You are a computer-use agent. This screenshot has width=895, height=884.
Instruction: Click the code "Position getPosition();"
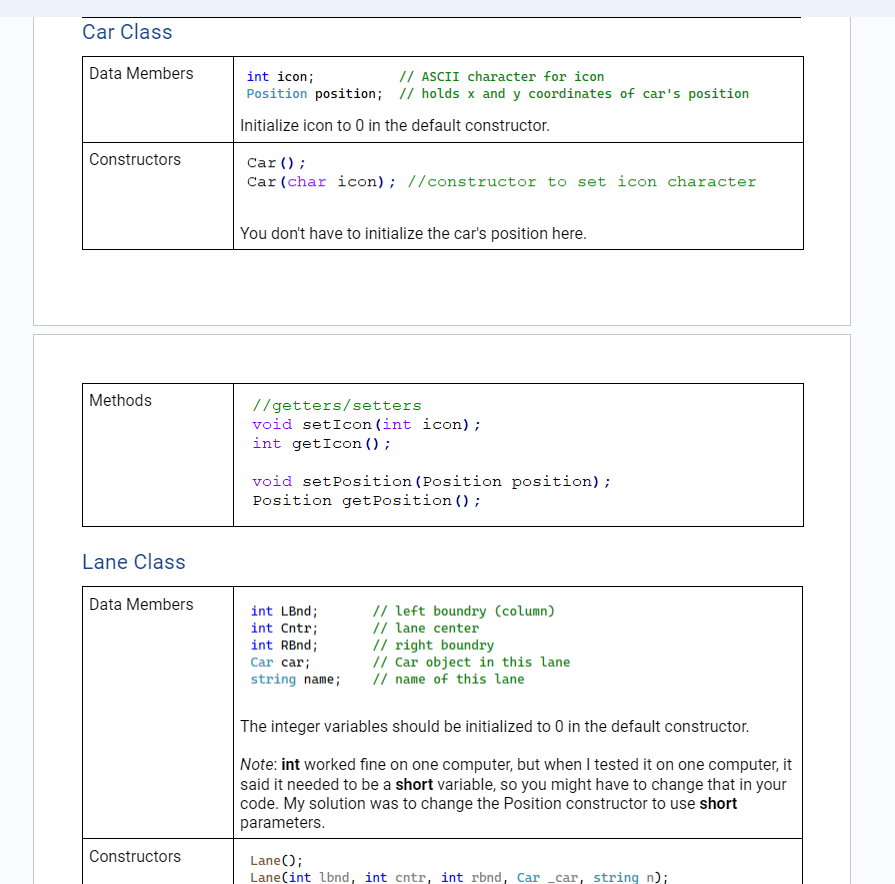[366, 500]
